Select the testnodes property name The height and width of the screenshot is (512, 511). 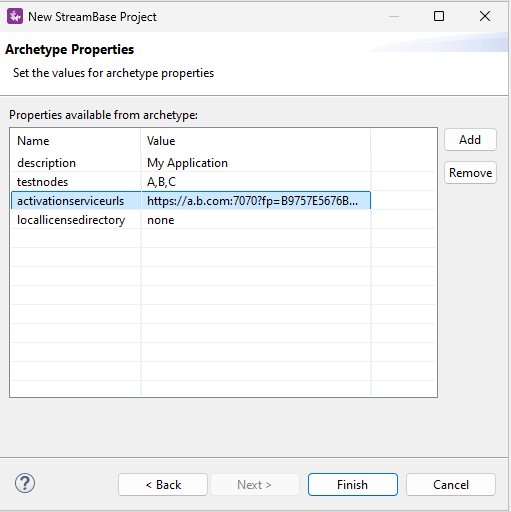point(42,182)
